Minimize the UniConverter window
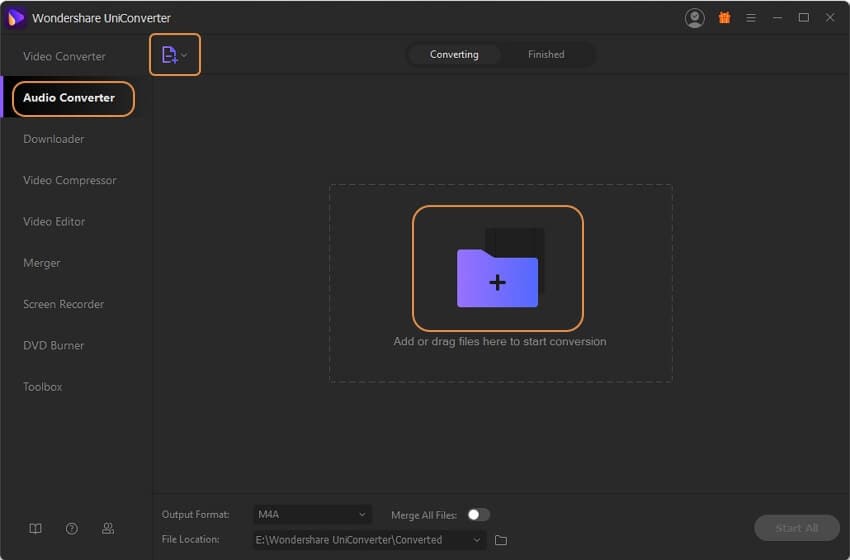The height and width of the screenshot is (560, 850). 777,18
